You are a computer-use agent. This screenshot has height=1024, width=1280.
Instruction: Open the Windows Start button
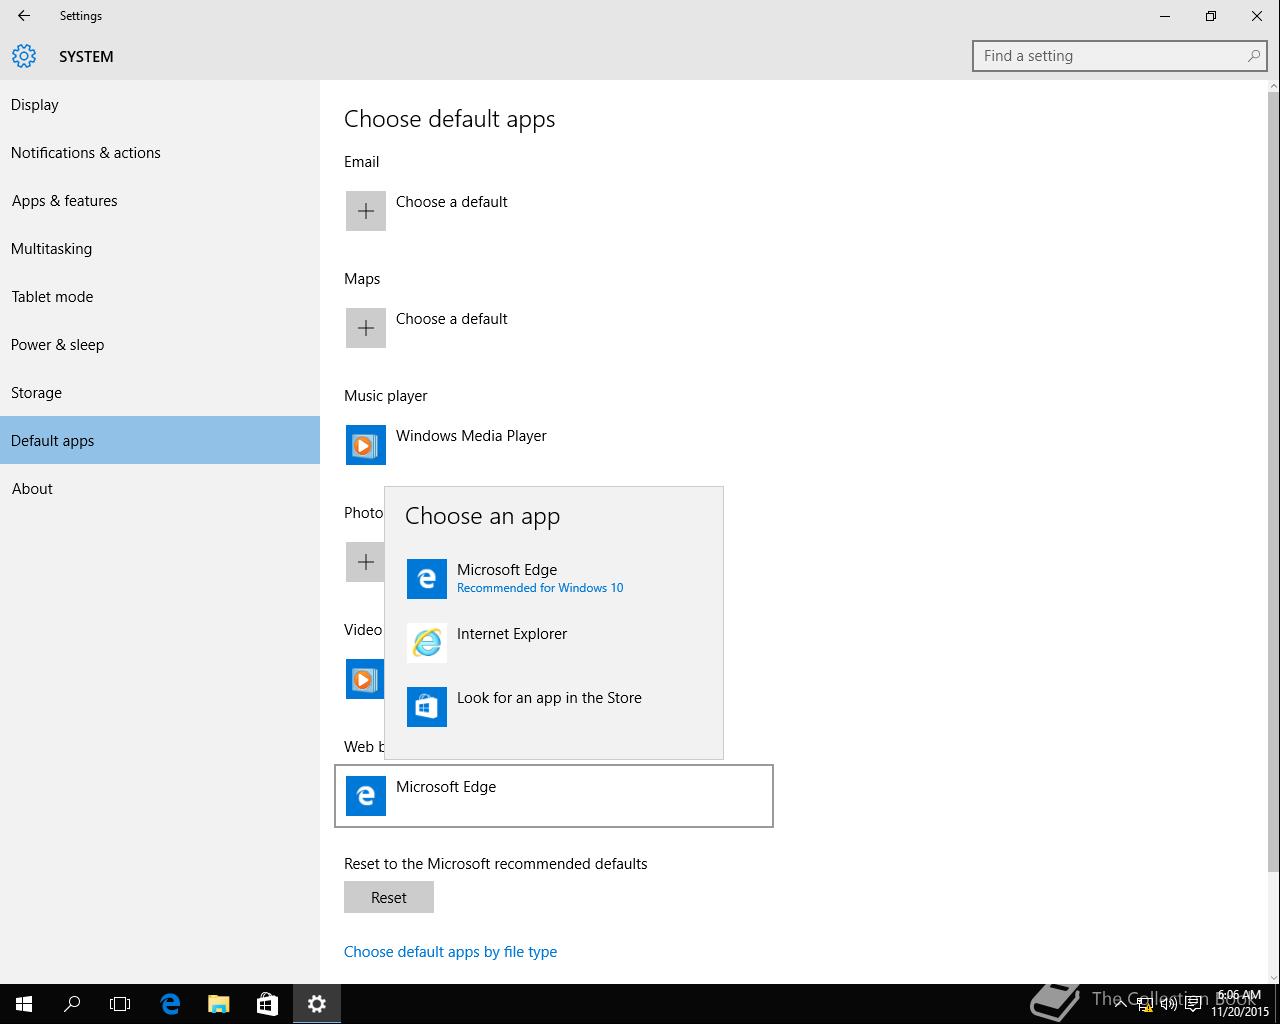24,1004
